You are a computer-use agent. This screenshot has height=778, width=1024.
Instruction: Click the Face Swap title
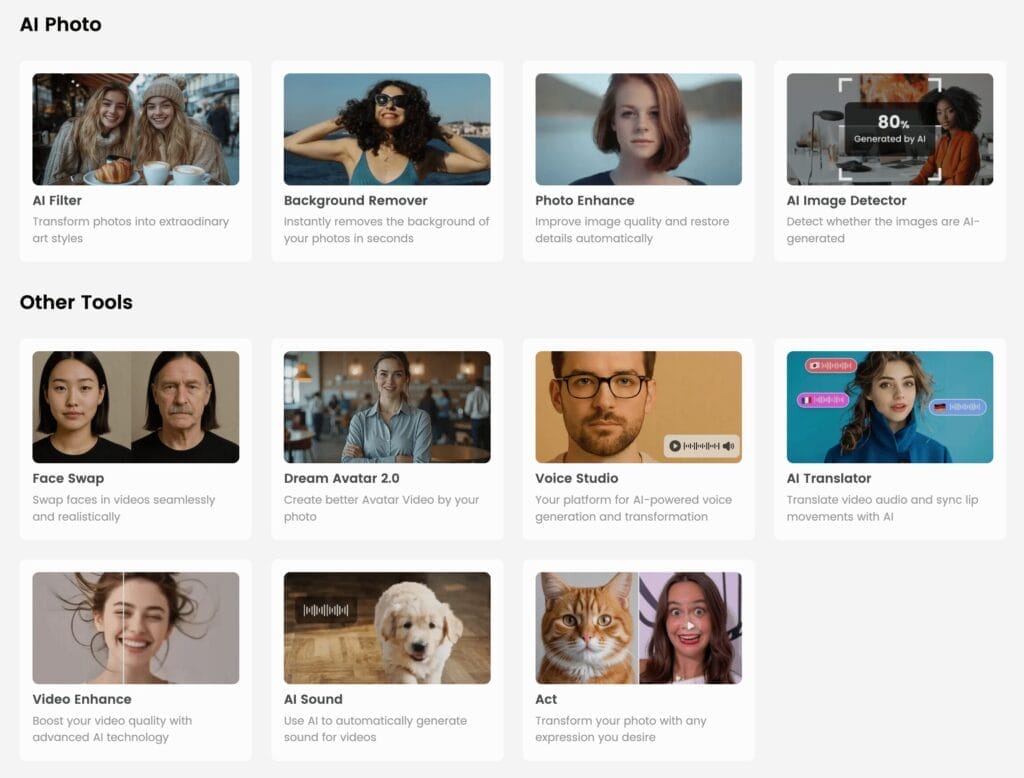coord(69,478)
